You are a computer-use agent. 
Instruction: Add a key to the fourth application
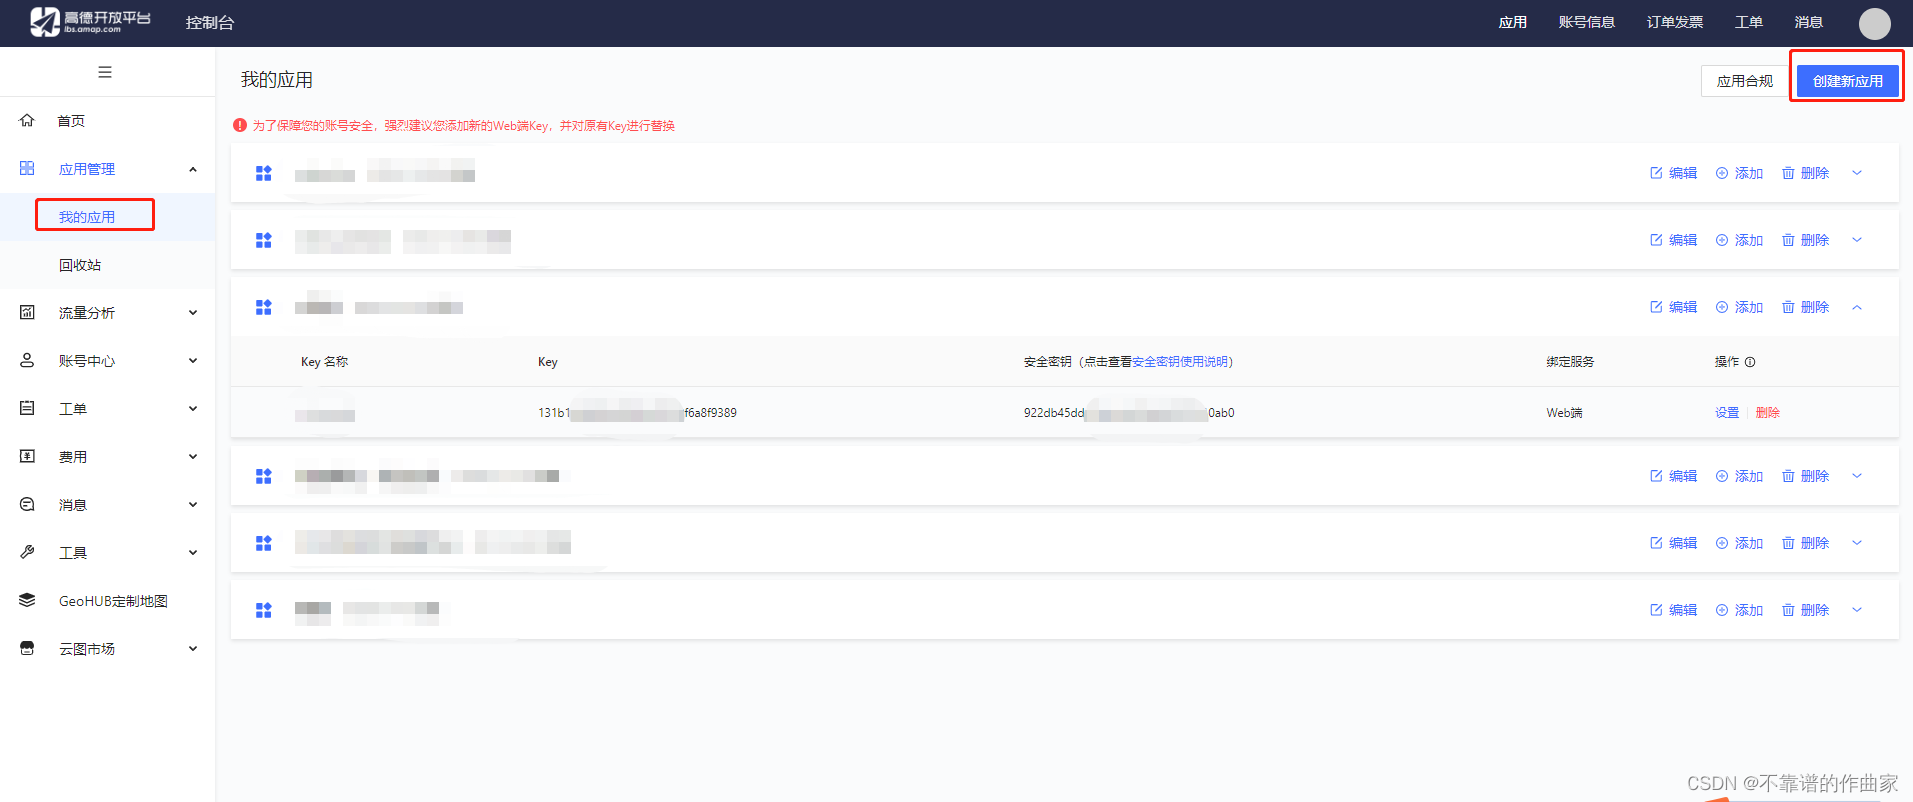coord(1739,476)
